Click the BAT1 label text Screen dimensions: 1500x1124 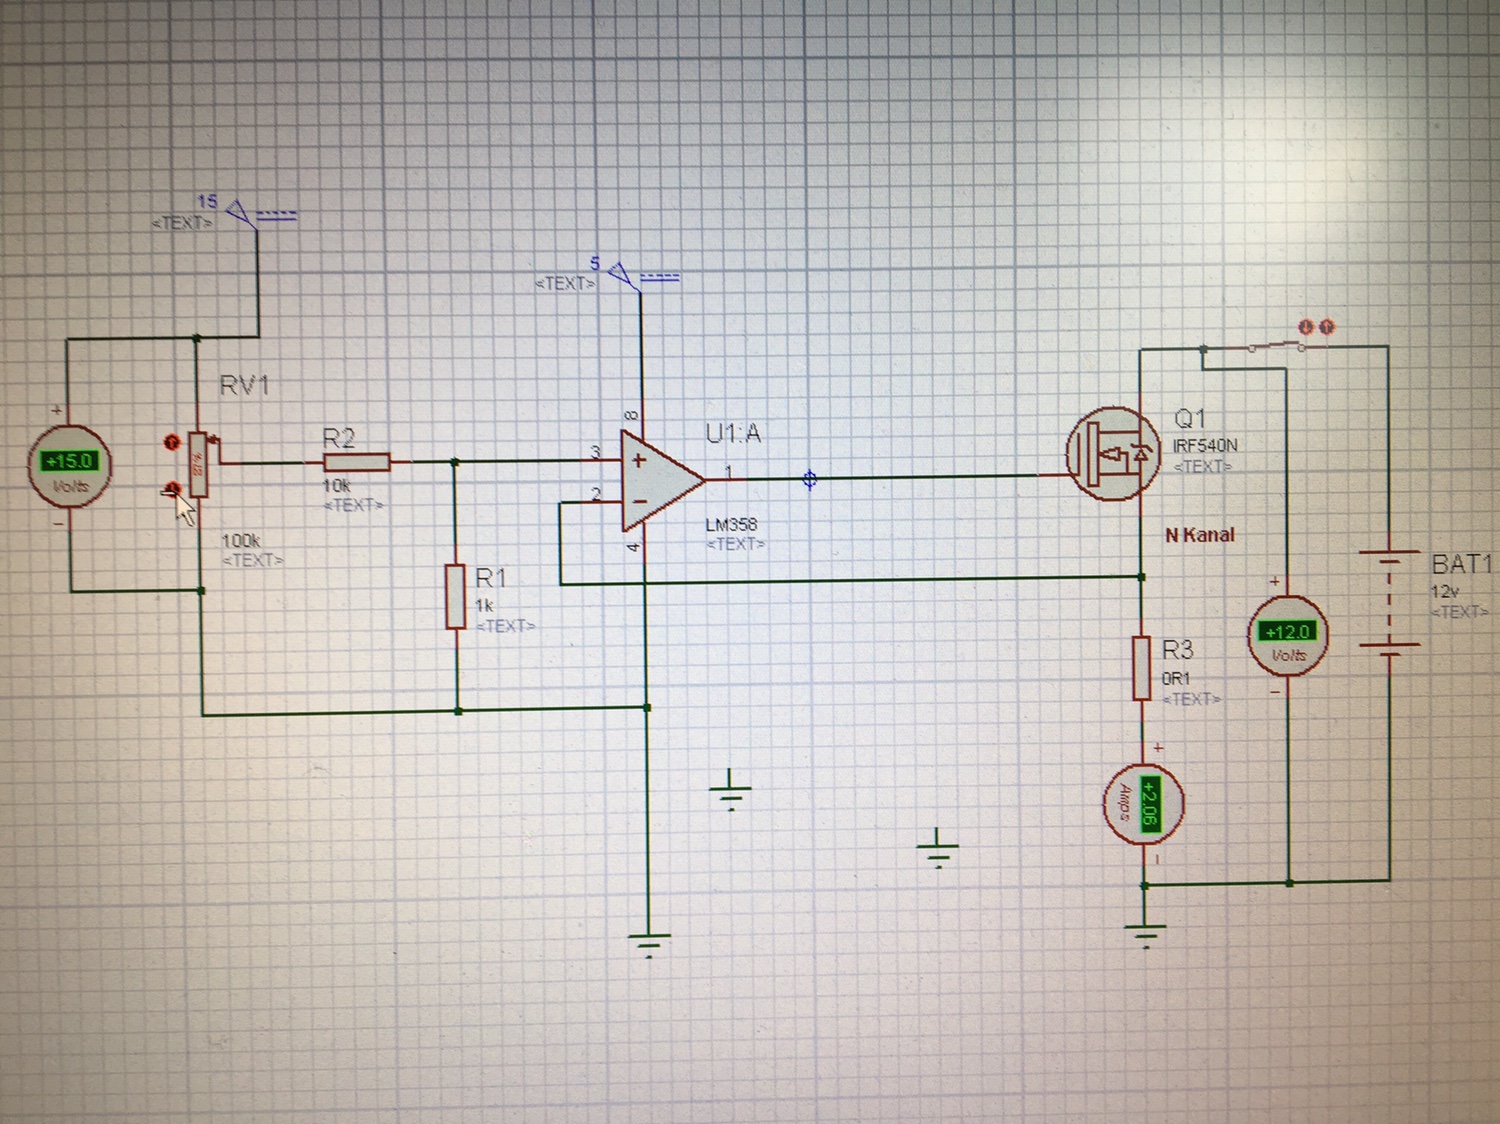[x=1461, y=564]
